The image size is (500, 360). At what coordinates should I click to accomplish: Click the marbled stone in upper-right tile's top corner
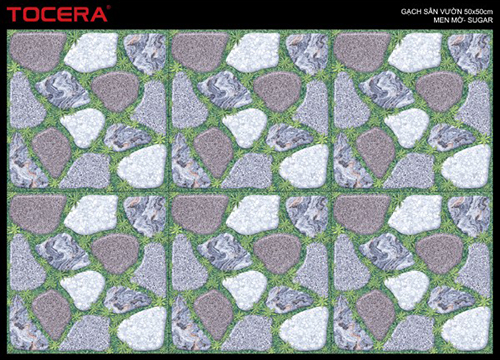469,53
